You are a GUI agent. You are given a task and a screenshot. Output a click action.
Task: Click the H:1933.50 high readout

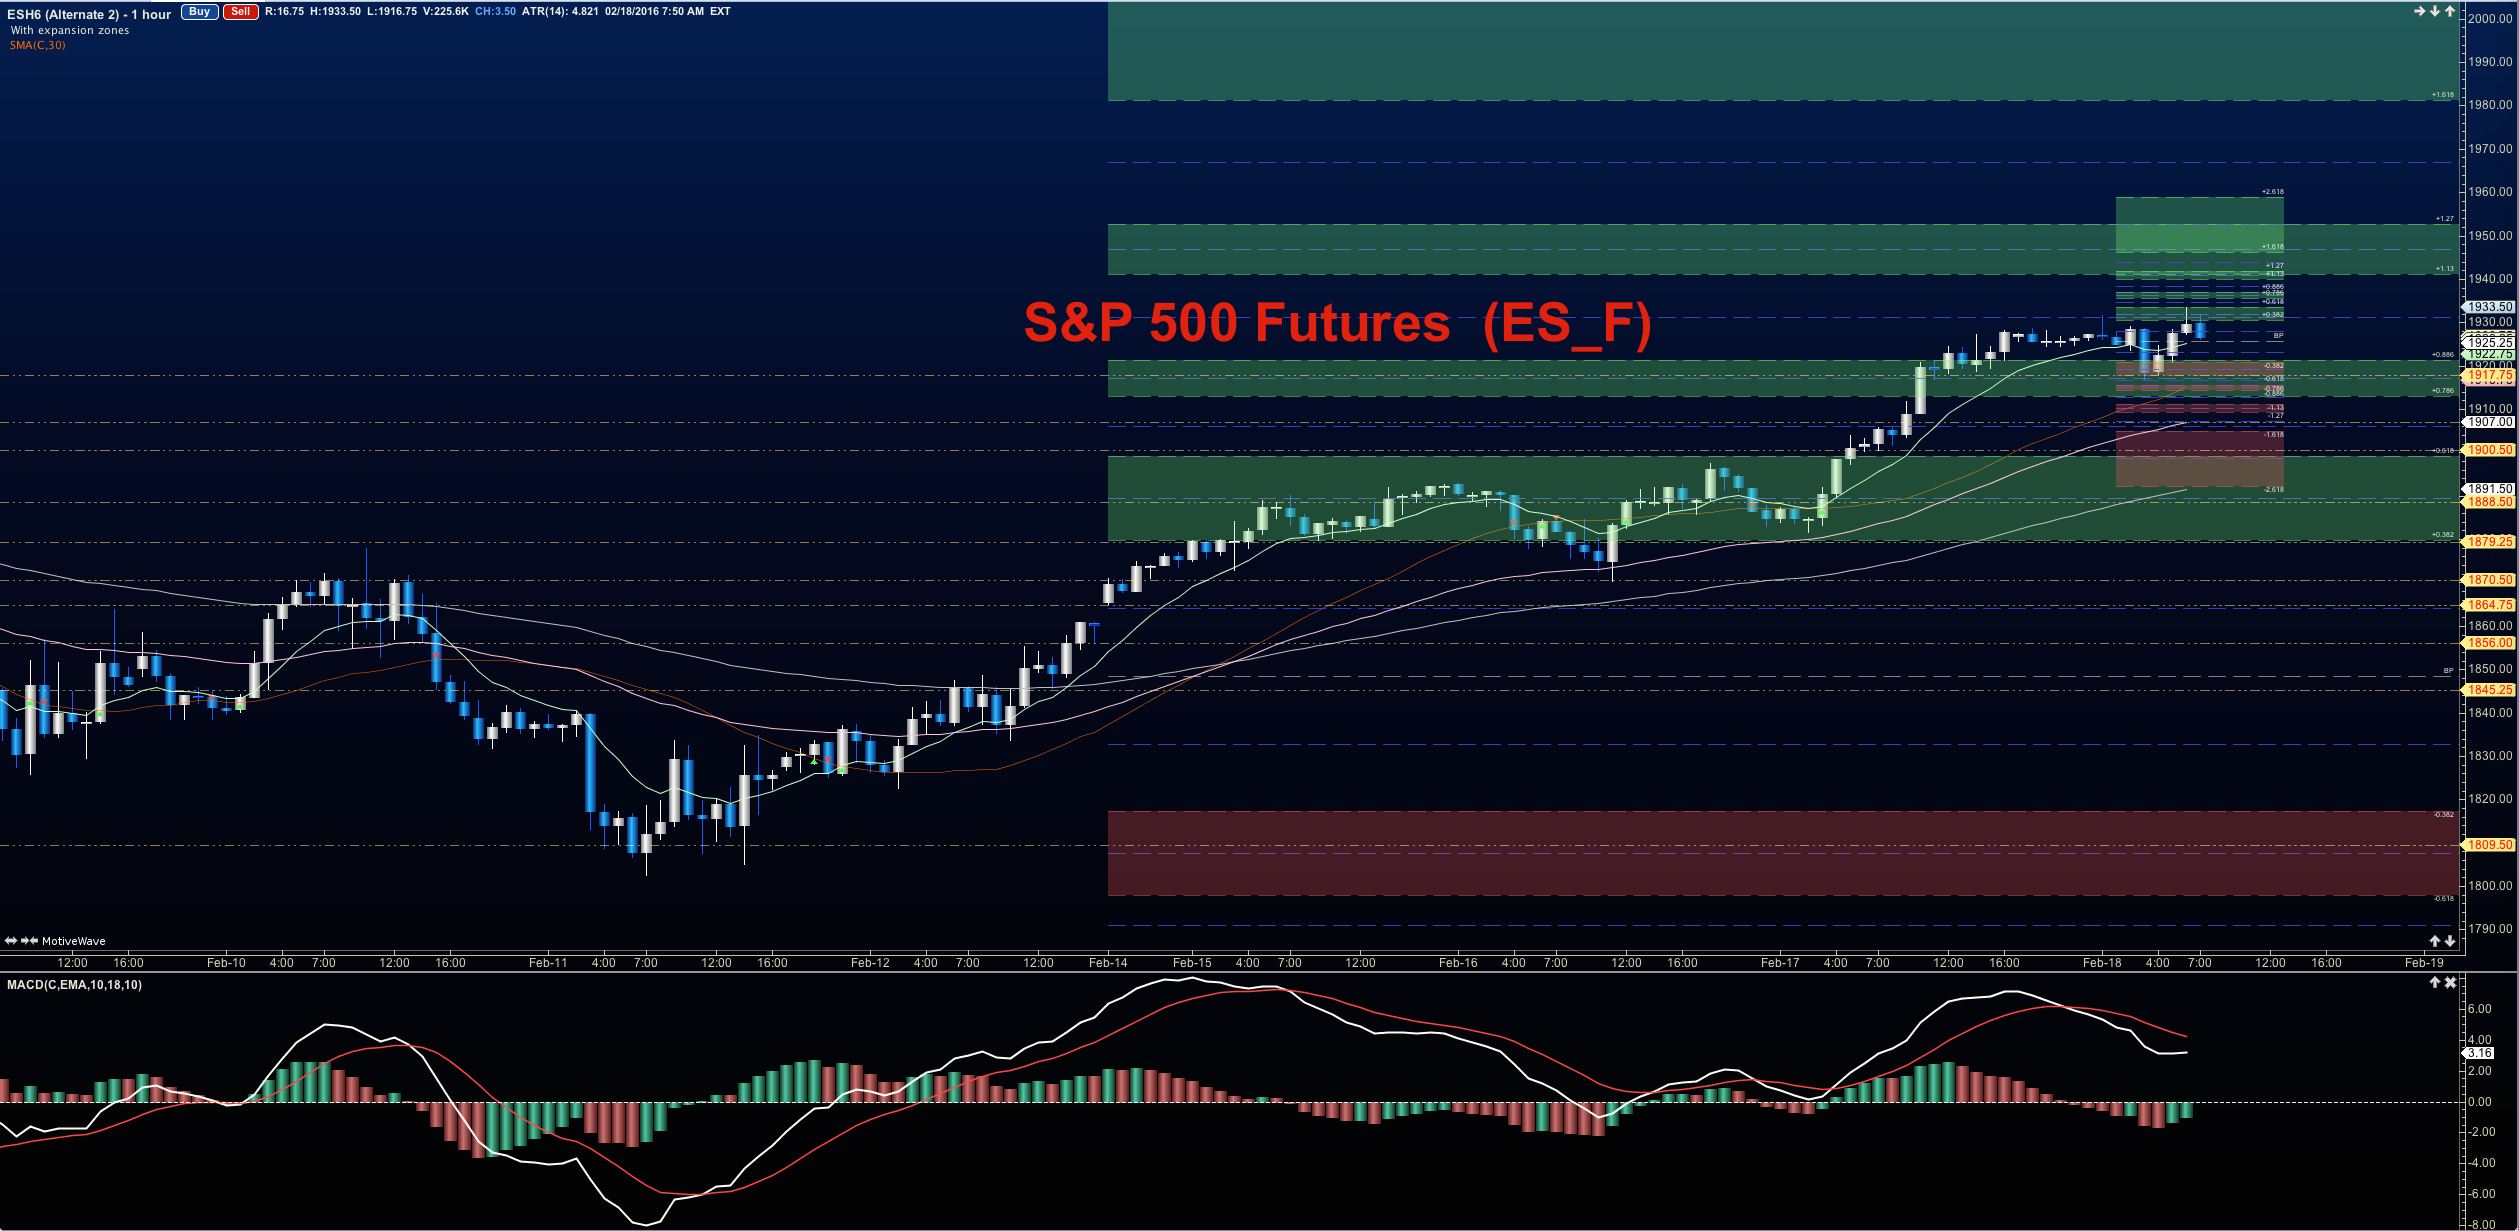pyautogui.click(x=336, y=12)
